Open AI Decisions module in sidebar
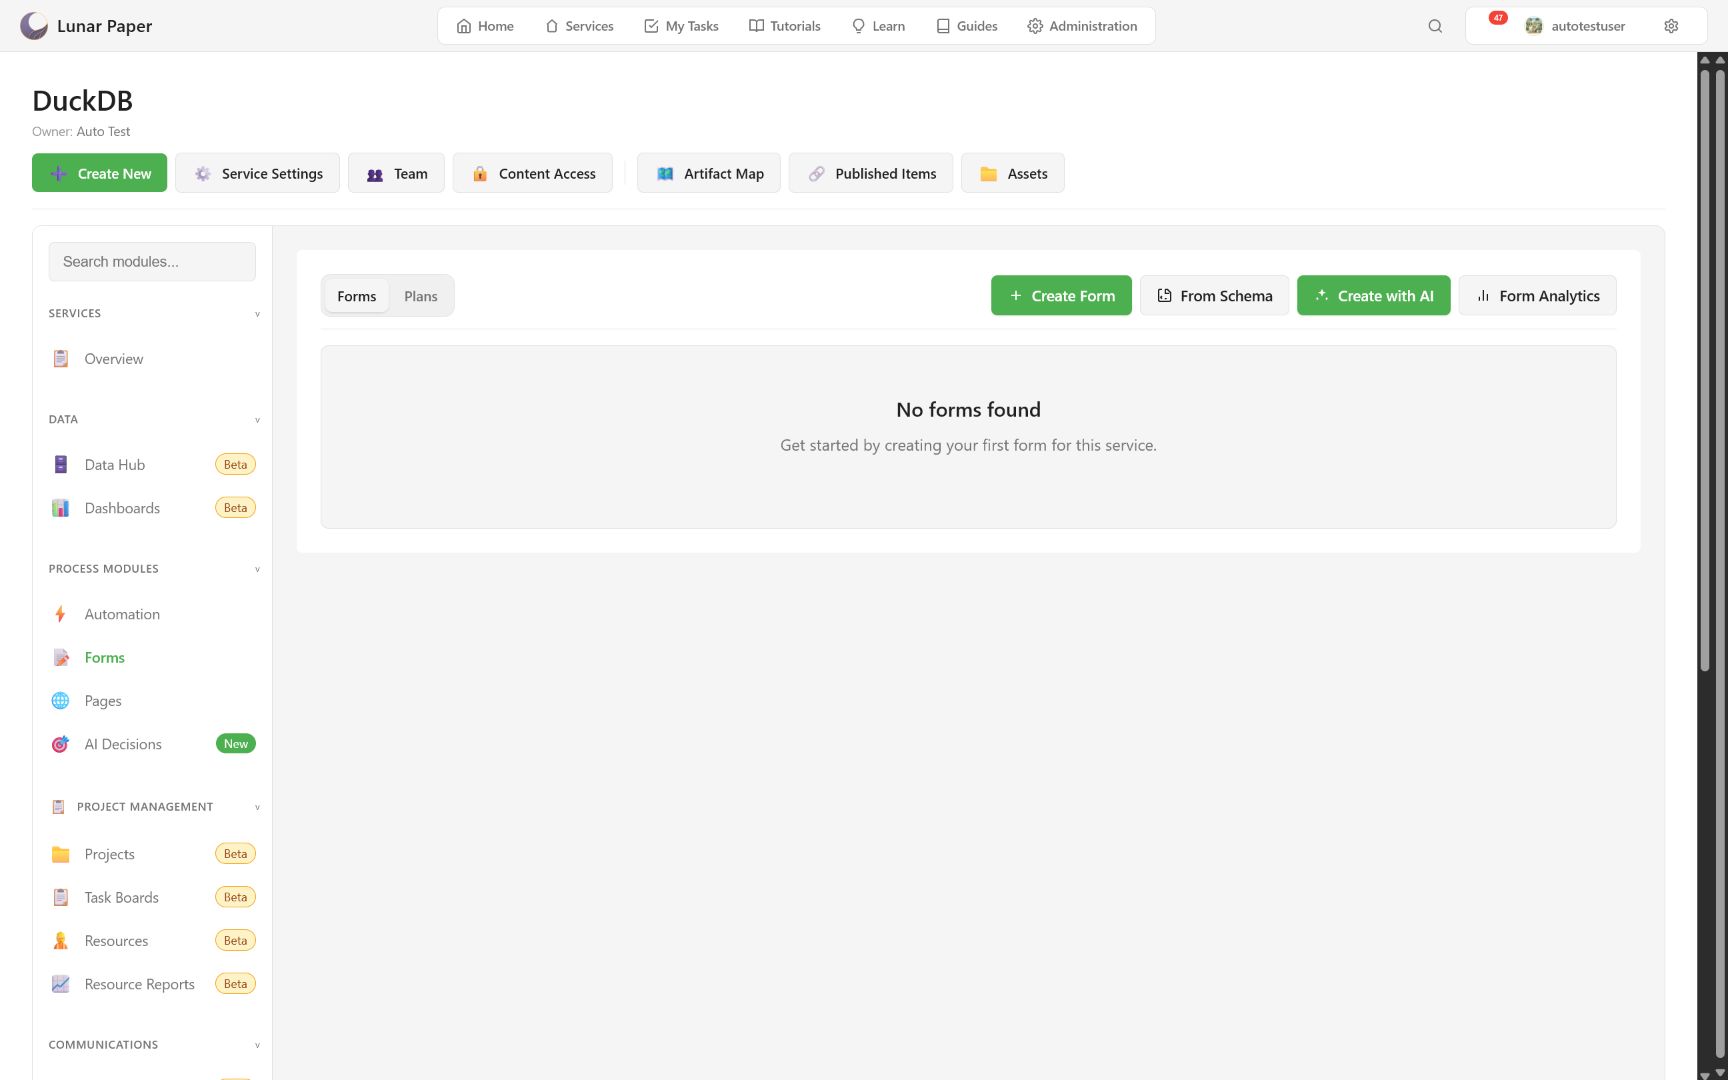Image resolution: width=1728 pixels, height=1080 pixels. click(152, 744)
